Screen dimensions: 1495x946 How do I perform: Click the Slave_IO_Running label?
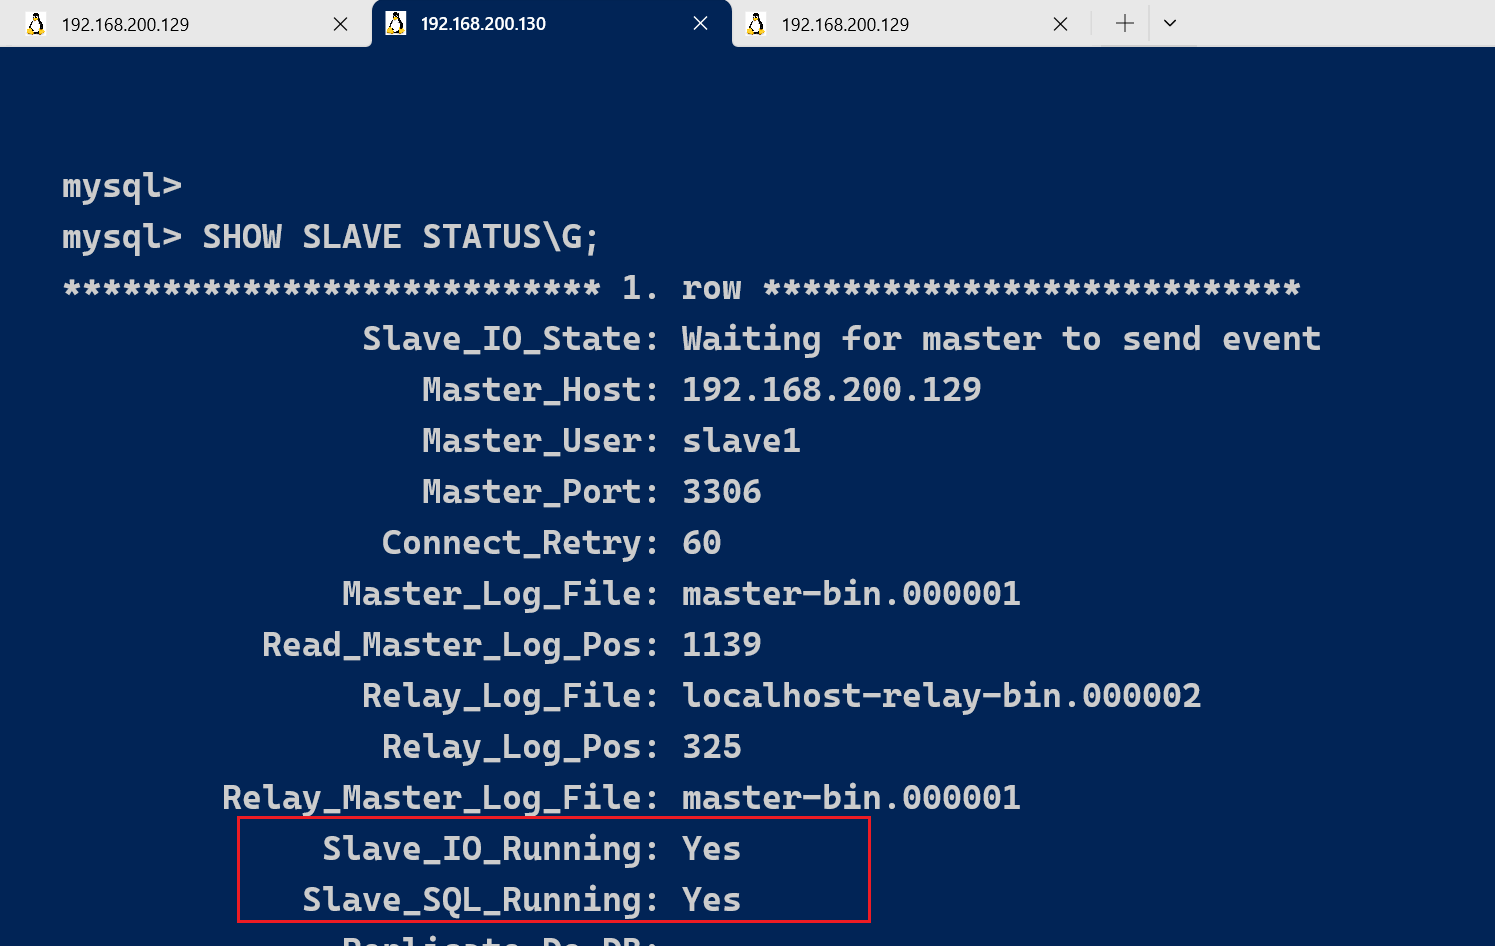tap(491, 849)
